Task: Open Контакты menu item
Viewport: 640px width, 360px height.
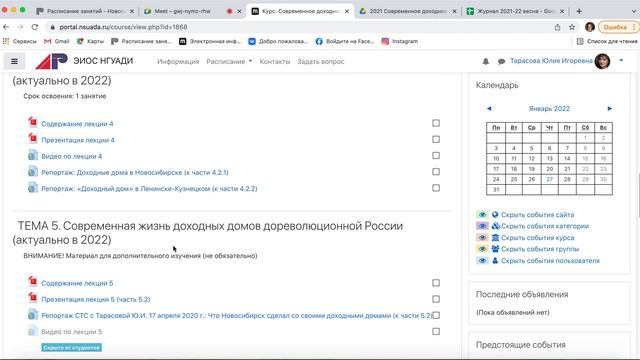Action: (x=275, y=62)
